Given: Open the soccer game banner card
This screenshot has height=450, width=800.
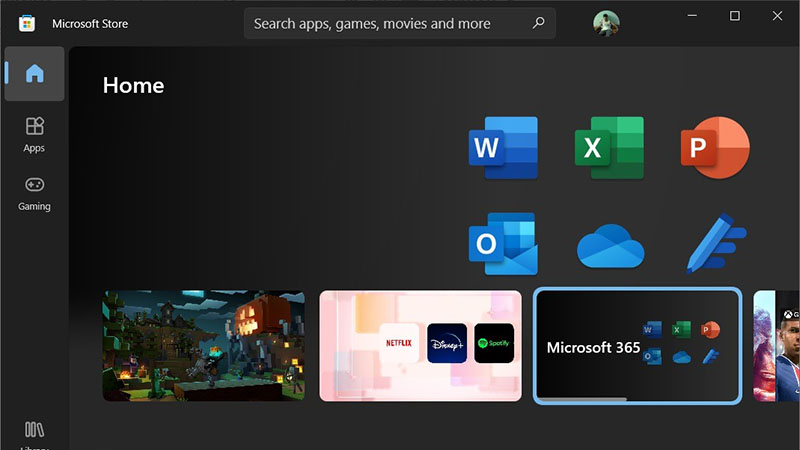Looking at the screenshot, I should [x=777, y=346].
